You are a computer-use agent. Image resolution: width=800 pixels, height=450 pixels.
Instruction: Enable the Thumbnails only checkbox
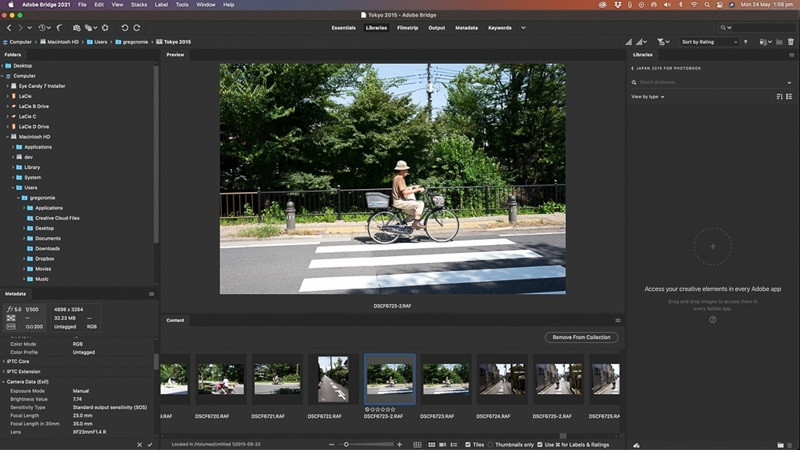coord(490,445)
